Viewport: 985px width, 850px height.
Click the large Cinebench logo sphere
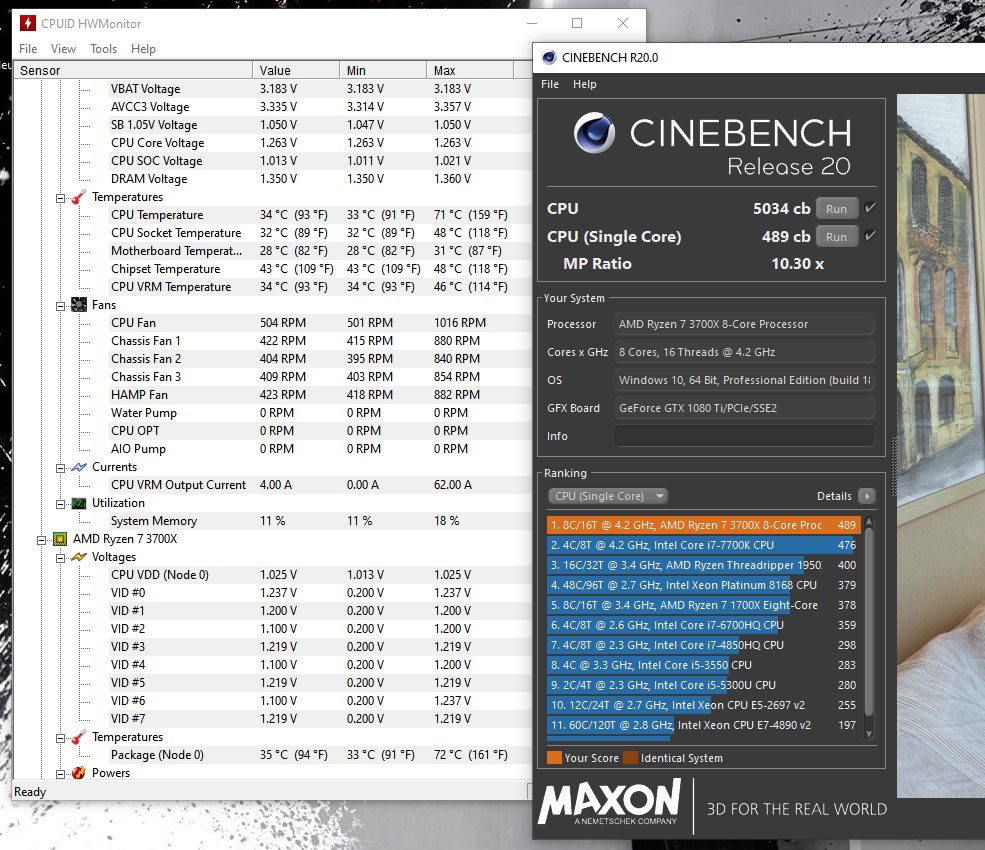[594, 133]
